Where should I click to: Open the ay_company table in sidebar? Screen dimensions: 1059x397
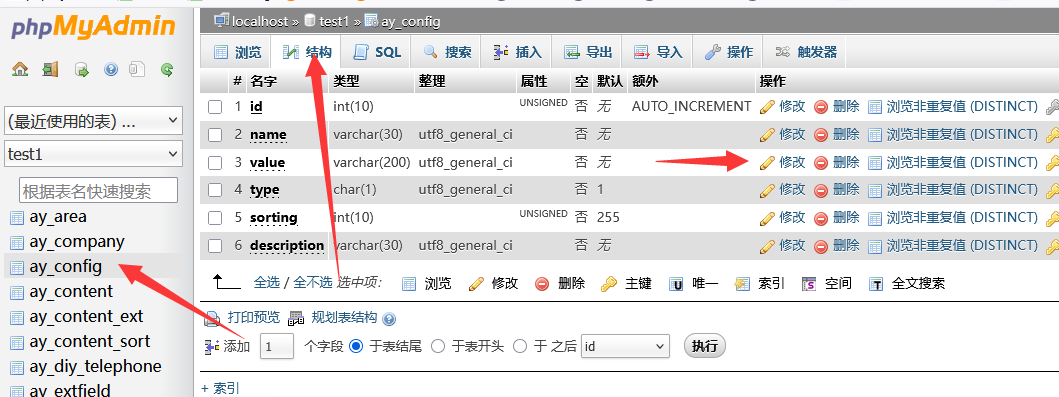click(77, 242)
